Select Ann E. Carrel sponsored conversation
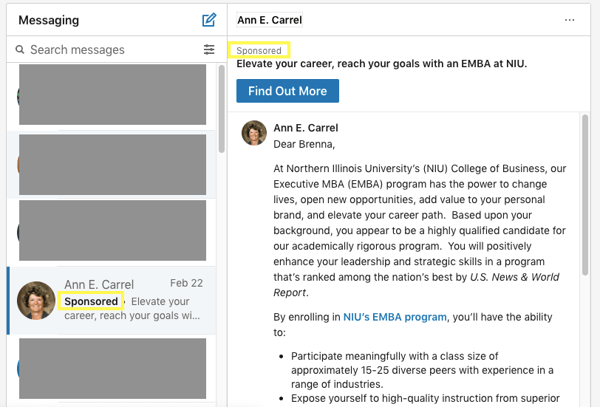The image size is (600, 407). [x=112, y=300]
